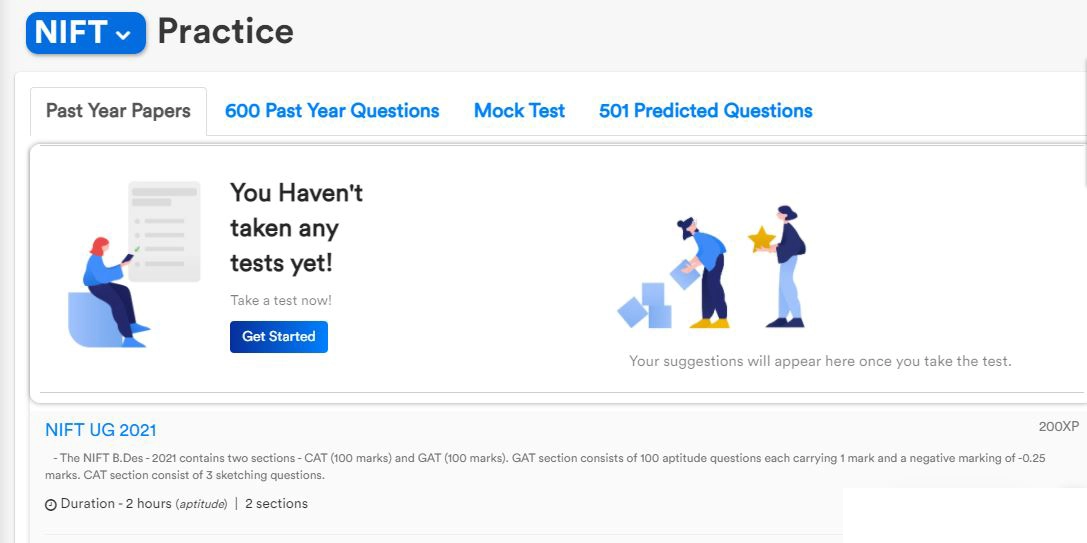Switch to the Past Year Papers tab
This screenshot has width=1087, height=543.
(118, 111)
